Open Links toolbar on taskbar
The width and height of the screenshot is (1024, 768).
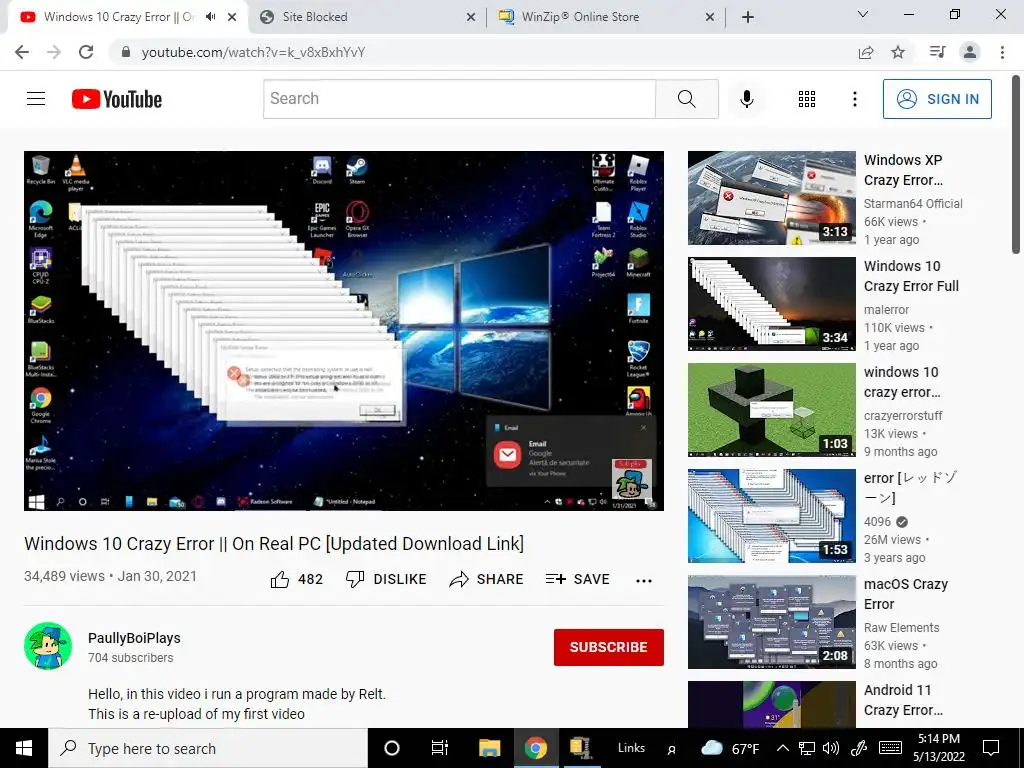(x=632, y=748)
